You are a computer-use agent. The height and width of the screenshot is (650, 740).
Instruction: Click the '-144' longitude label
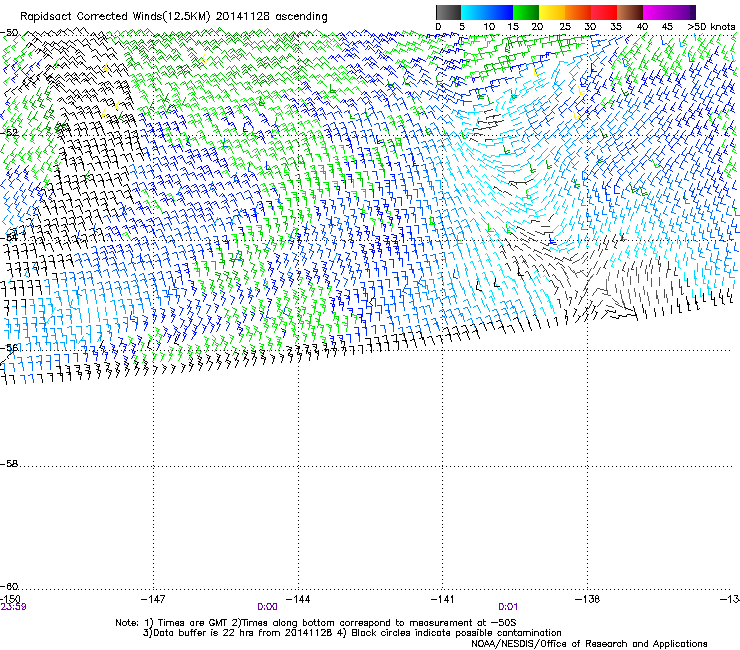pyautogui.click(x=298, y=599)
